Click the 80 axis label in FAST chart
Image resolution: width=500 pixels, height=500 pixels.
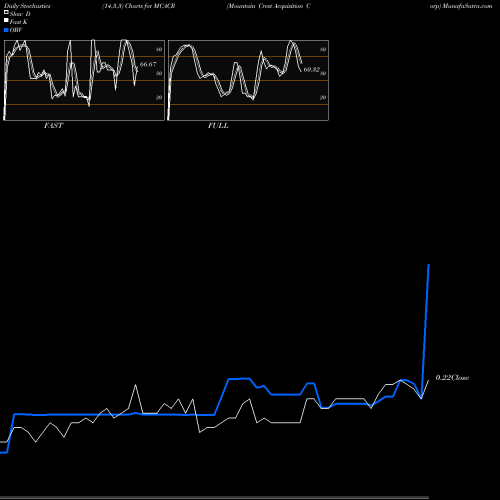pyautogui.click(x=159, y=49)
